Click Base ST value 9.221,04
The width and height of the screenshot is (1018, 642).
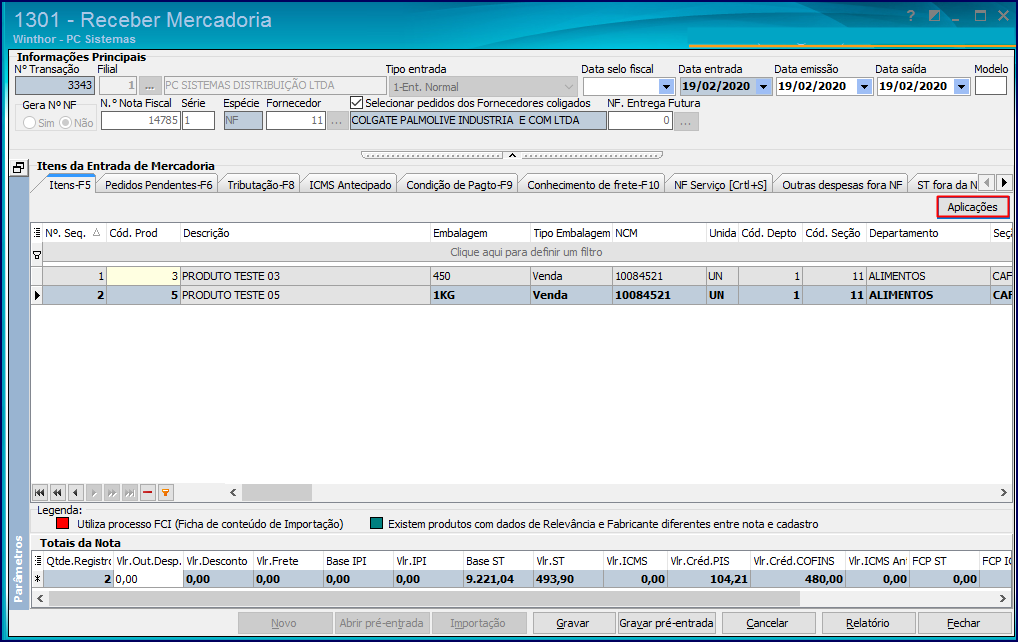click(x=498, y=579)
